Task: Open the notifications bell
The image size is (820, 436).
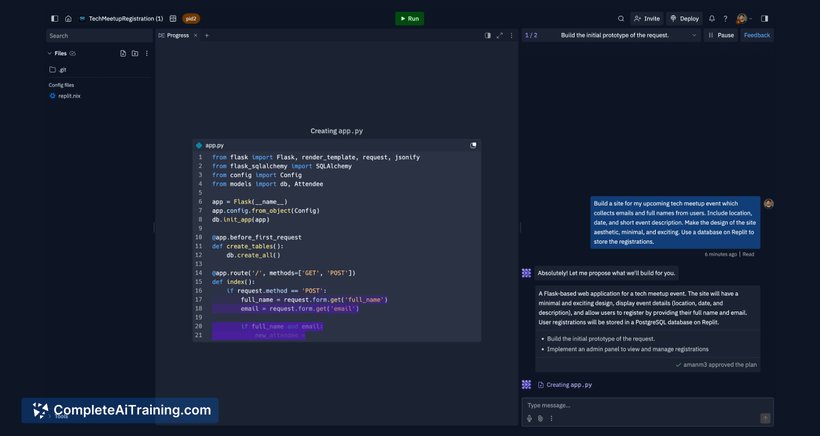Action: tap(712, 18)
